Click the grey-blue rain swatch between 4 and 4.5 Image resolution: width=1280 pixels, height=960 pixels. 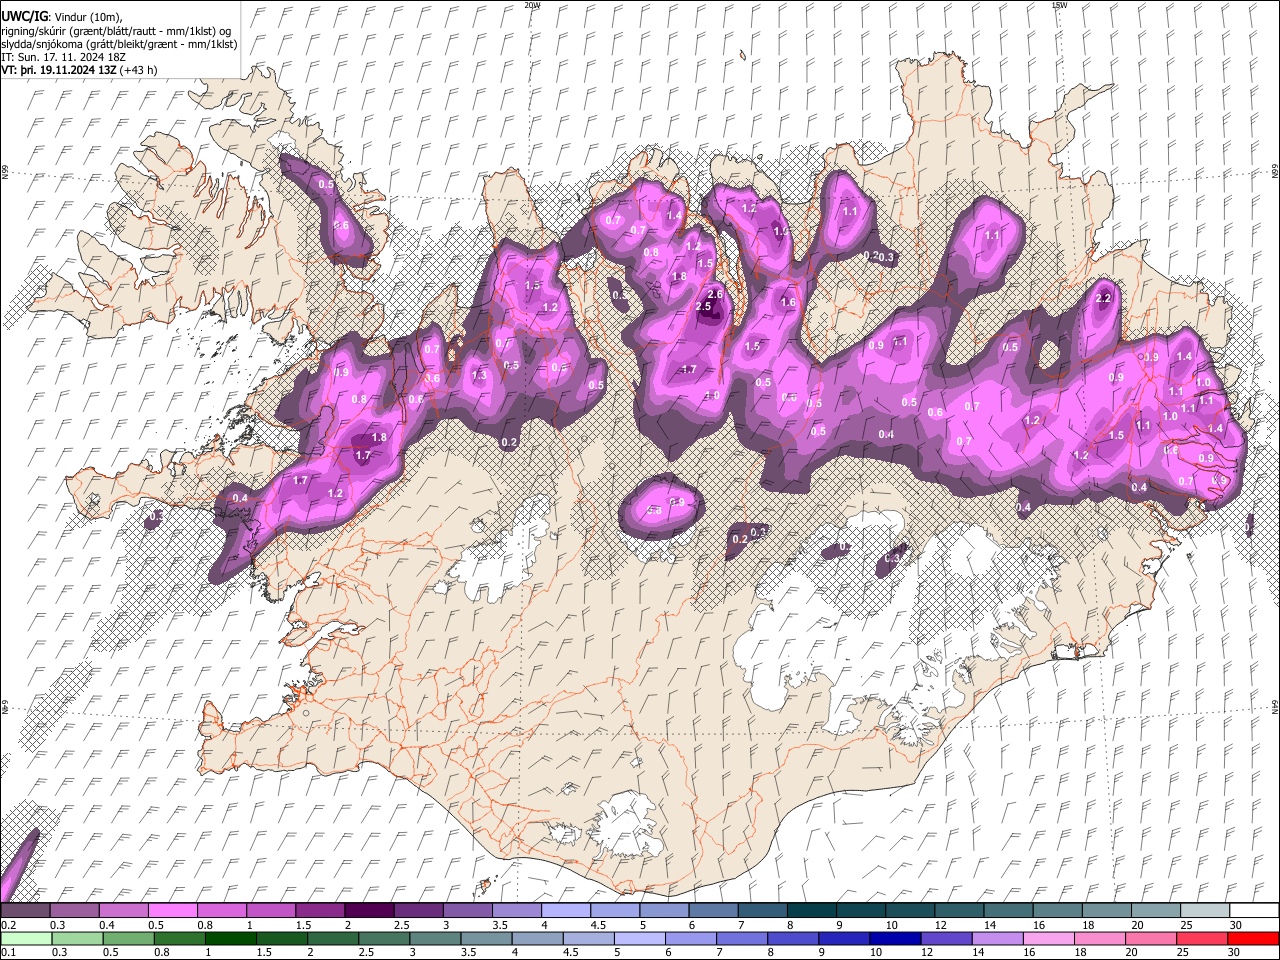pos(536,939)
